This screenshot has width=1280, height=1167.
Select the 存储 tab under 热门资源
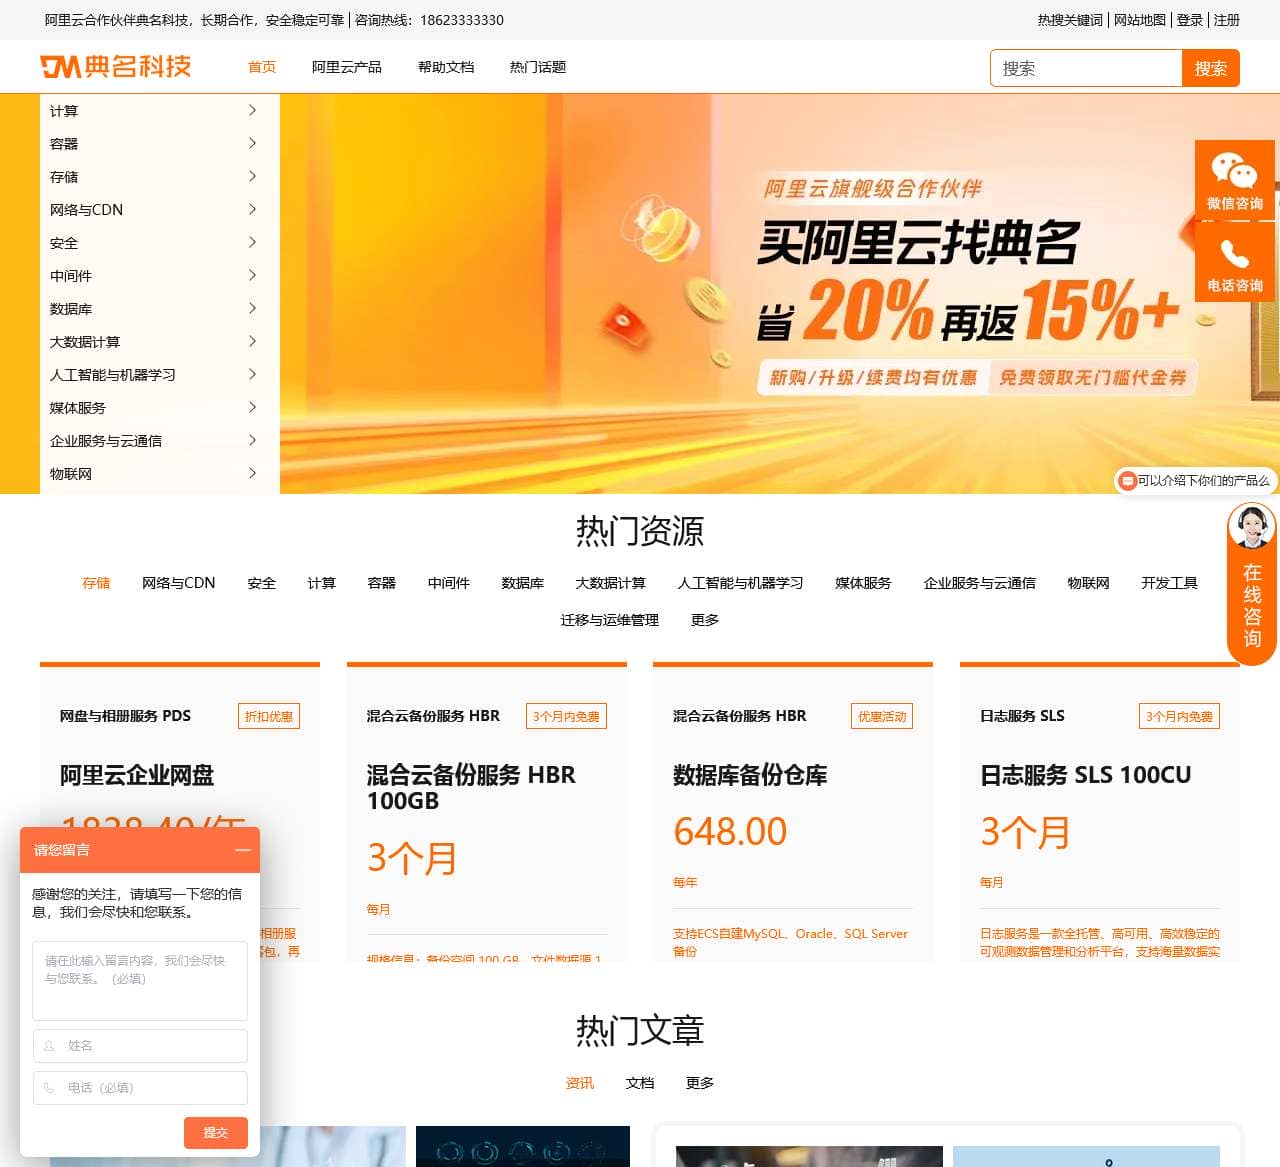pyautogui.click(x=96, y=583)
